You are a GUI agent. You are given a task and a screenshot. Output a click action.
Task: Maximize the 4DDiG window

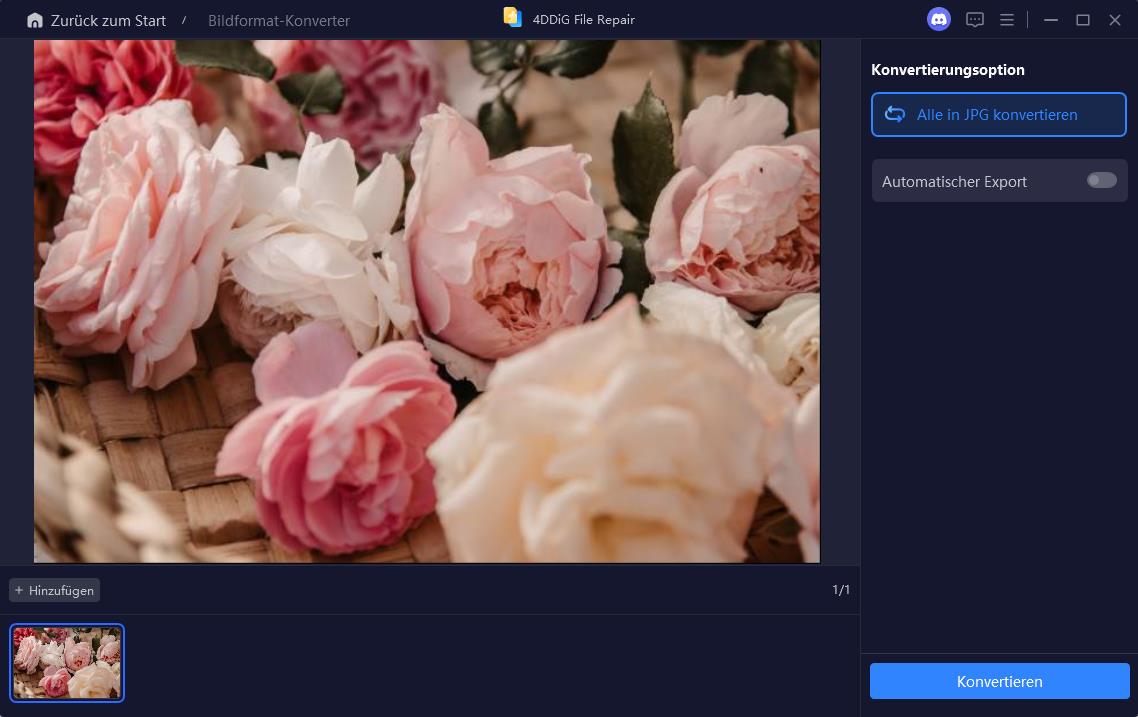(x=1083, y=20)
